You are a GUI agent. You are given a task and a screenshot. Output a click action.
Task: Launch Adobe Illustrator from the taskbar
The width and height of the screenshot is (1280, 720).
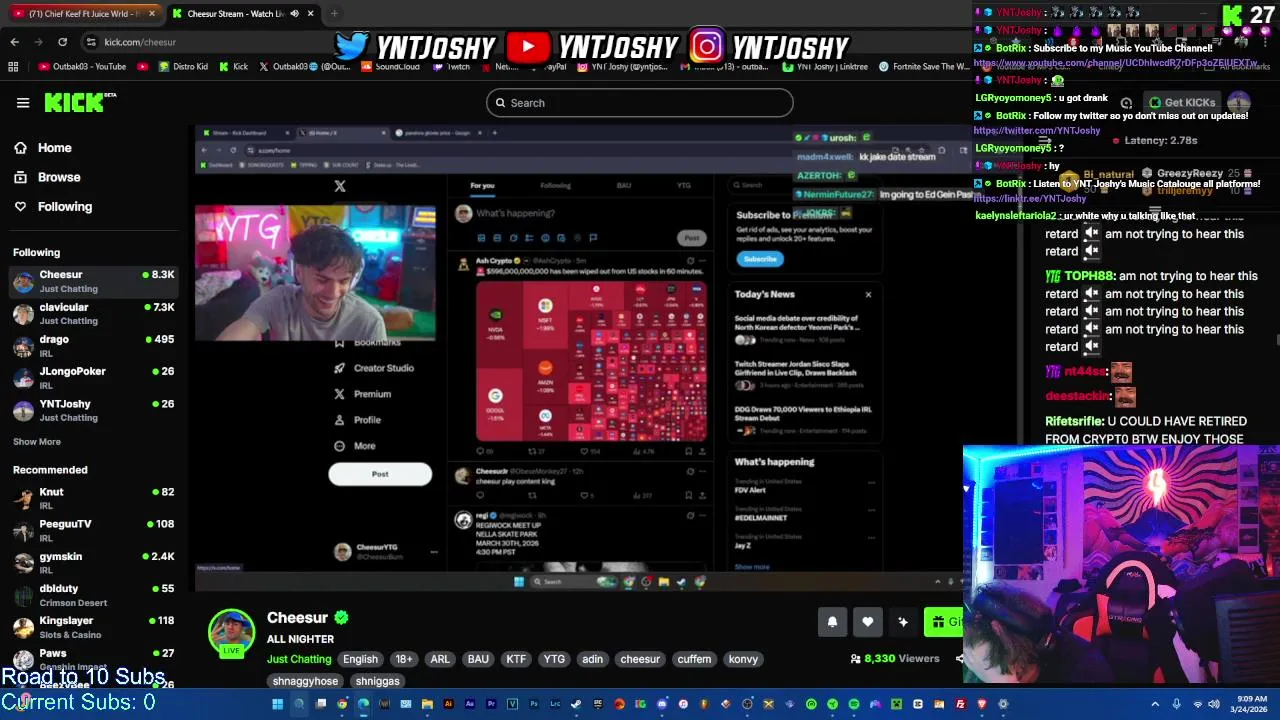pyautogui.click(x=448, y=704)
